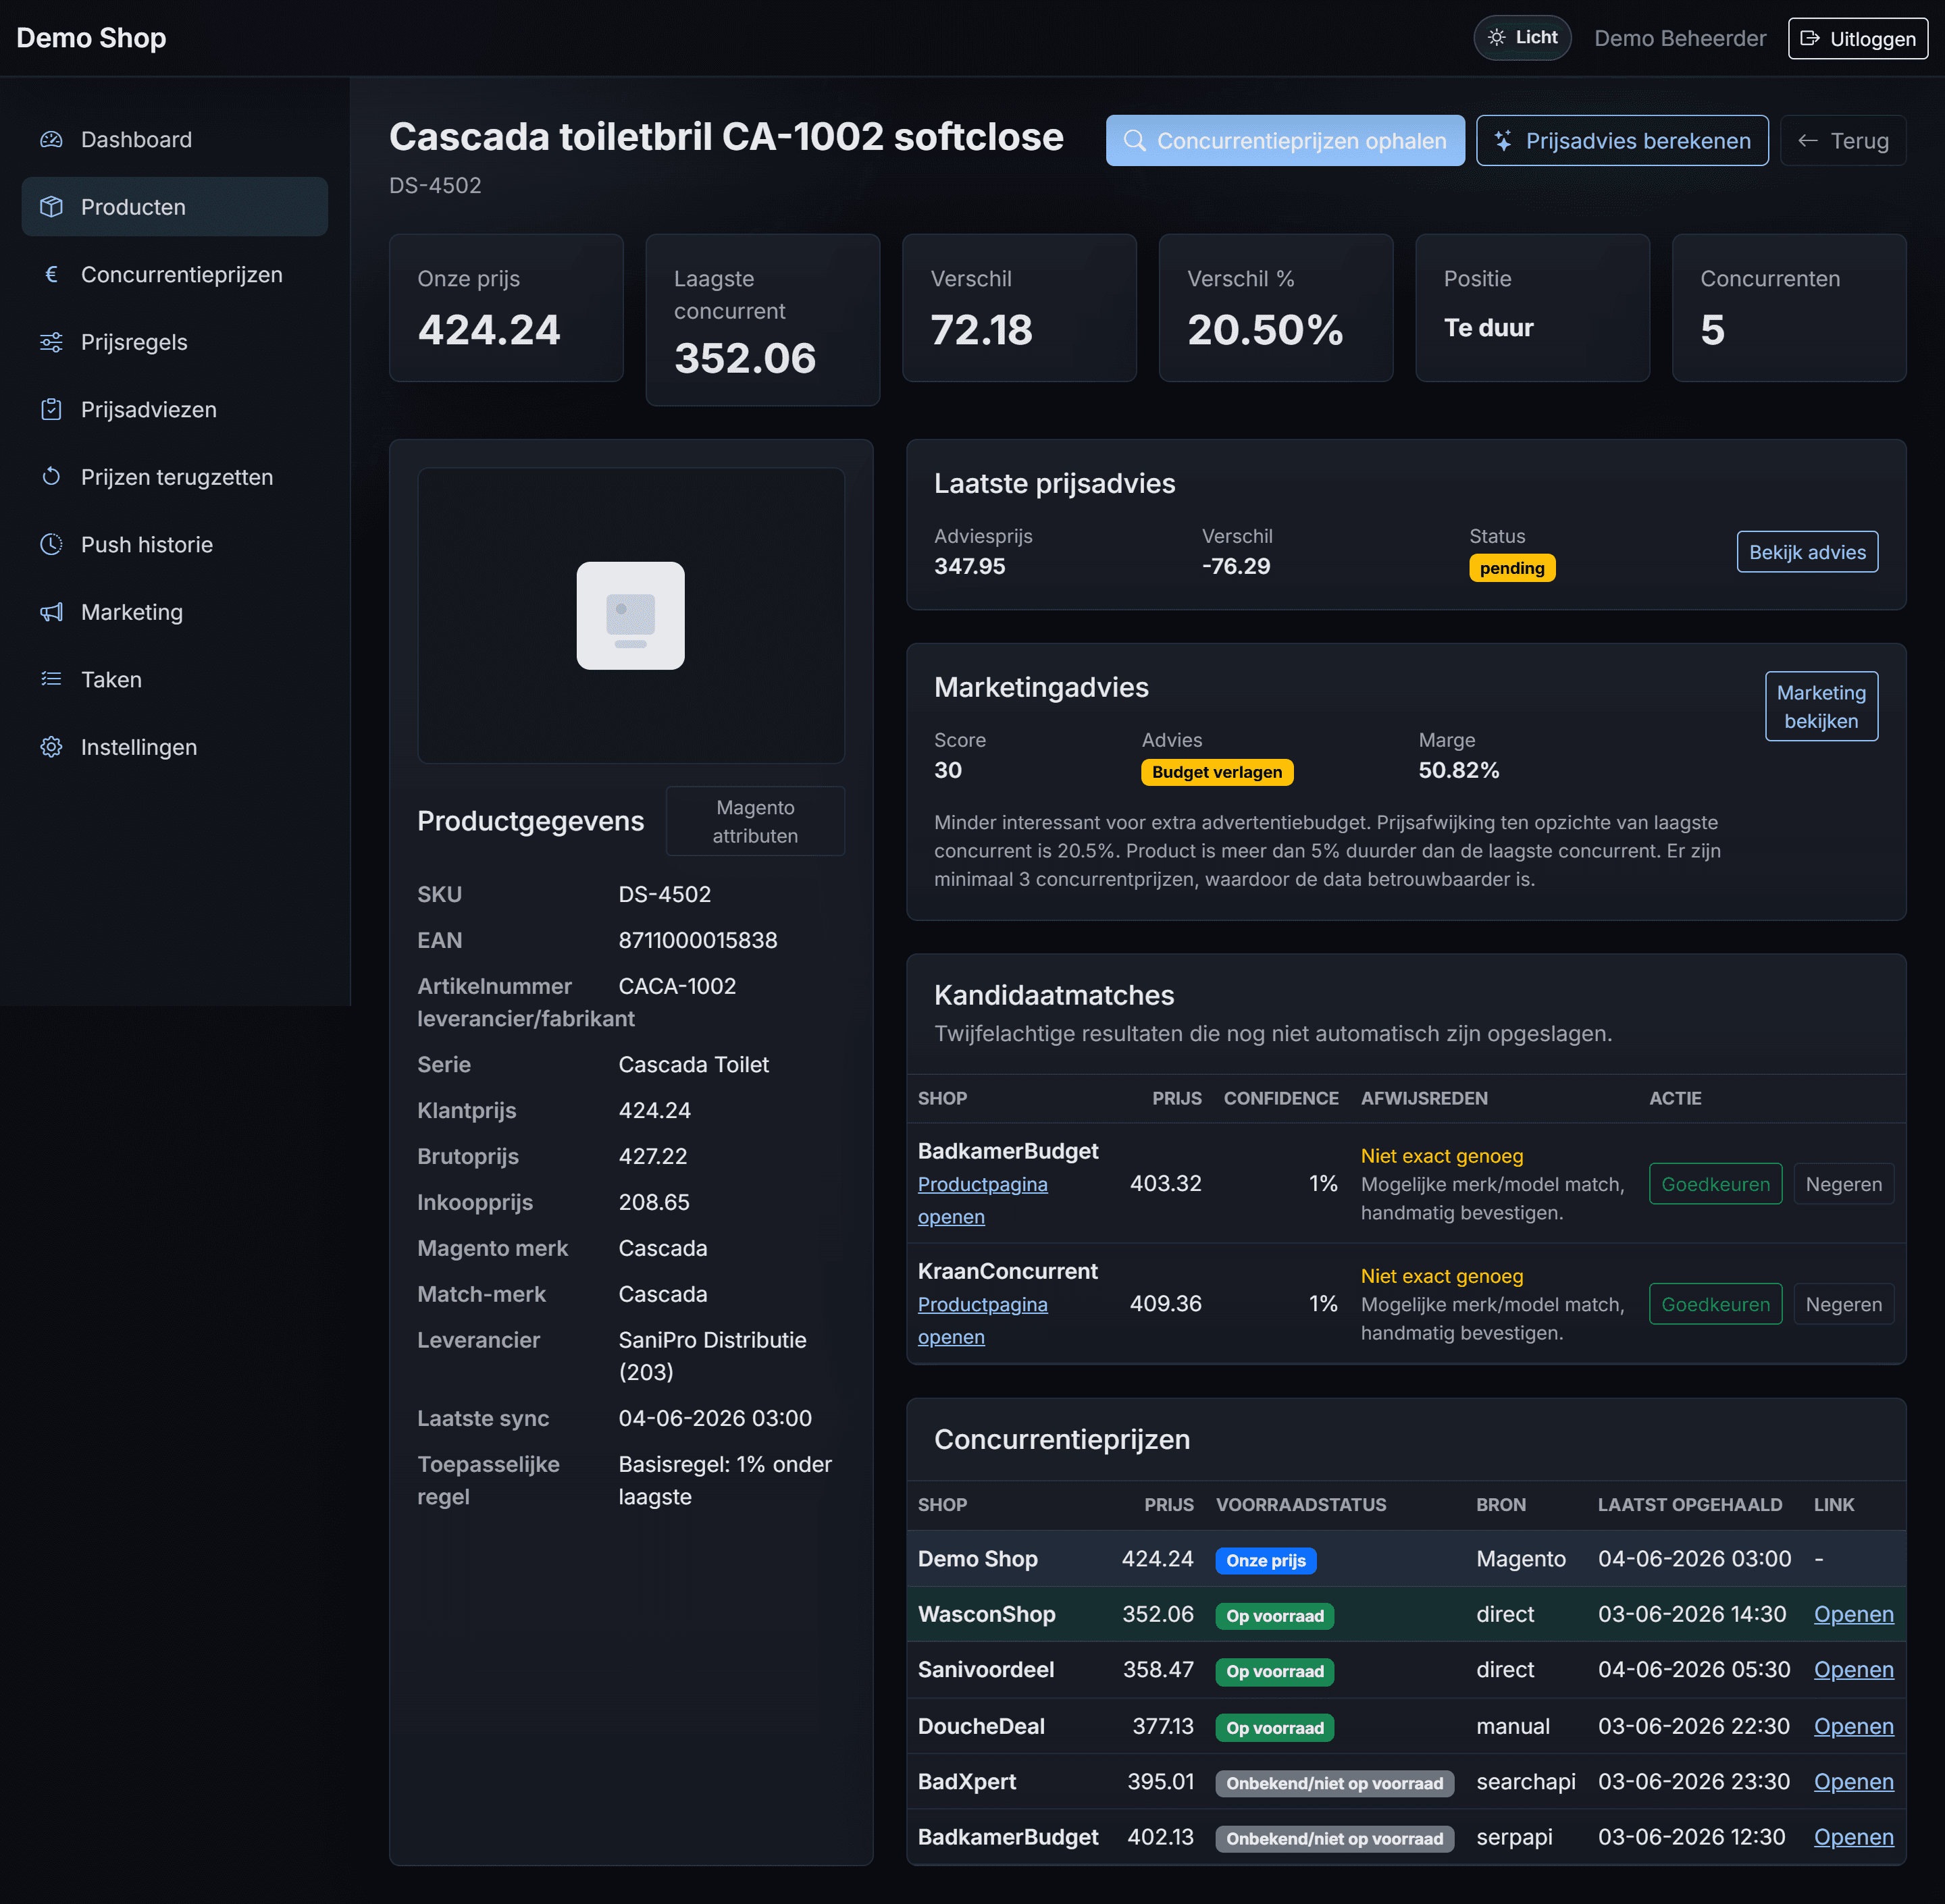
Task: Click the pending status badge
Action: (1511, 568)
